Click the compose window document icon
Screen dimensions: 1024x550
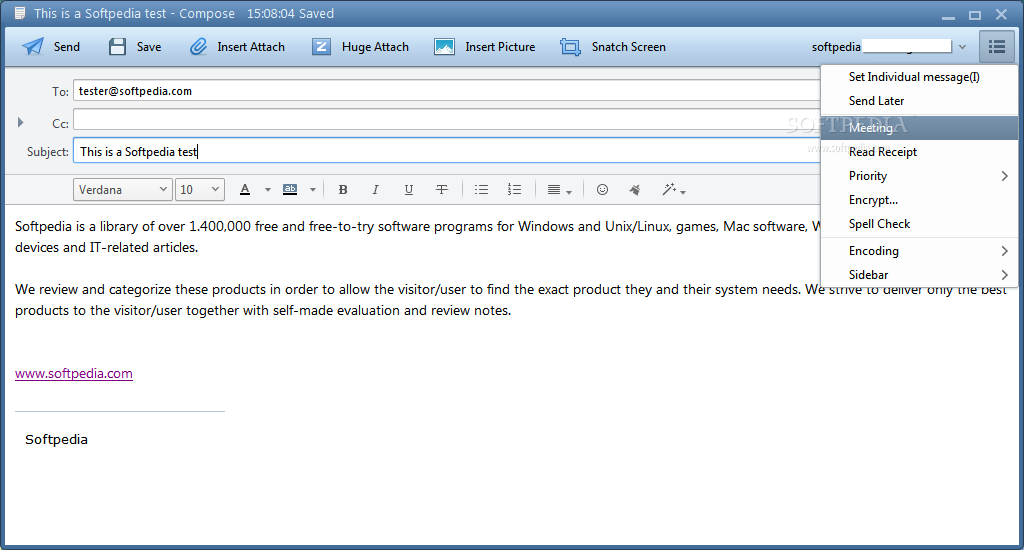20,13
